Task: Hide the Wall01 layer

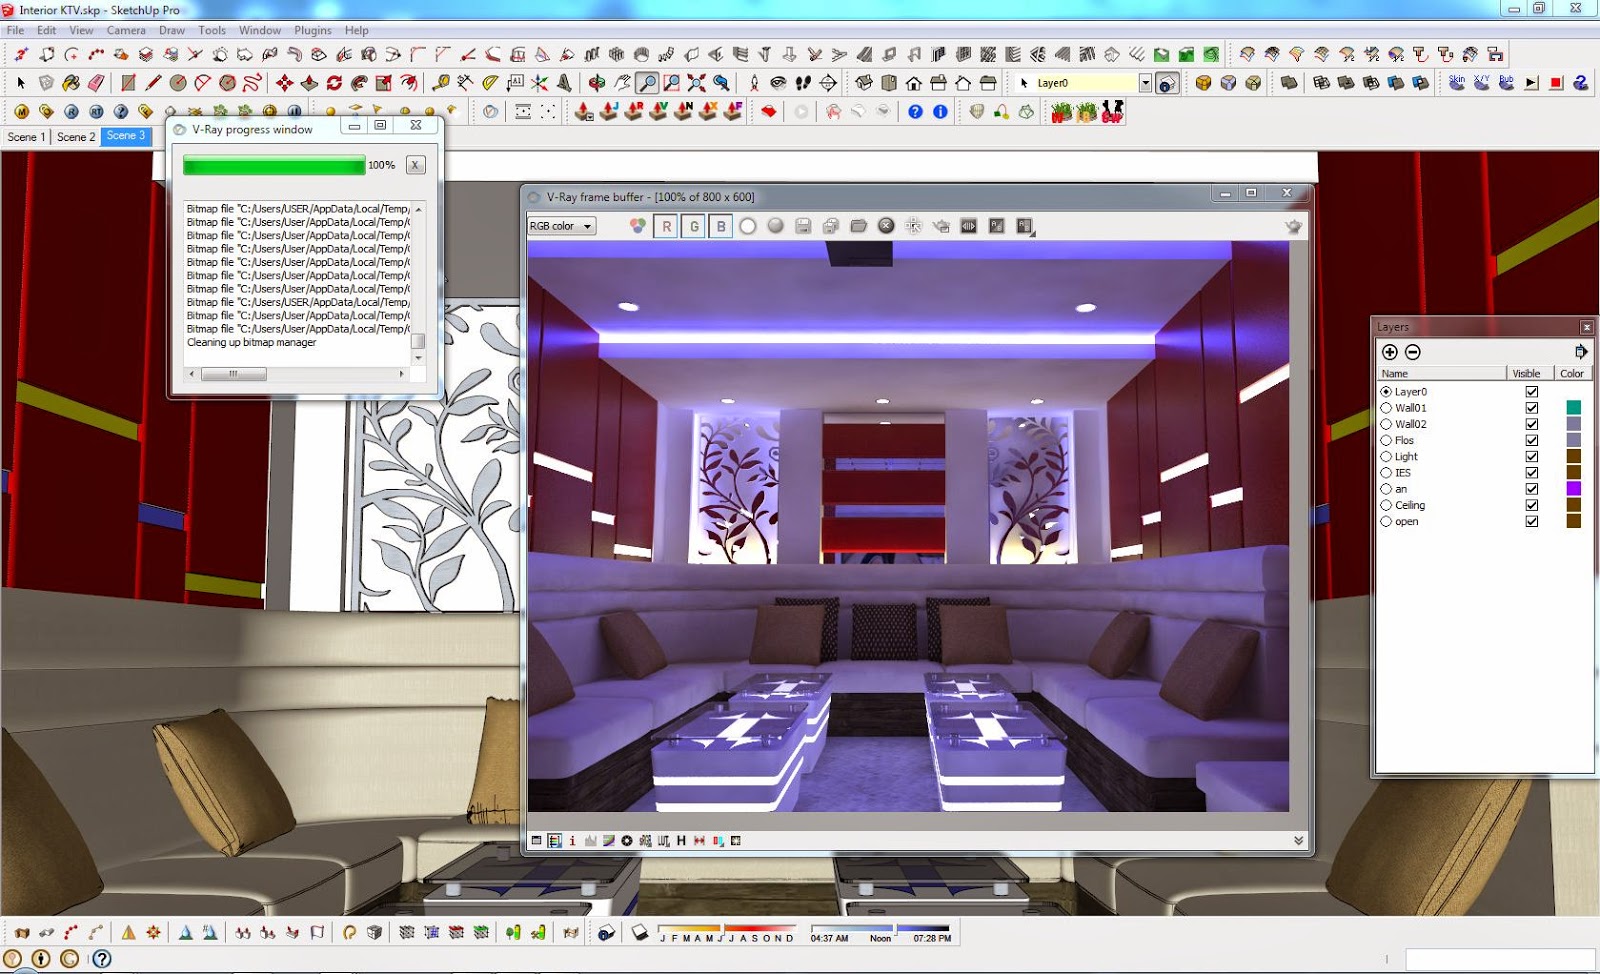Action: (1531, 408)
